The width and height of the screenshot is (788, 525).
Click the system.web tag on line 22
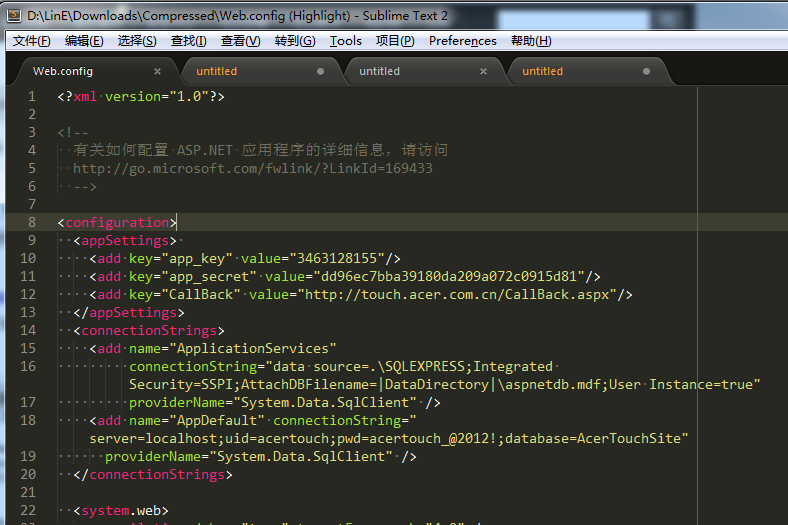click(121, 511)
